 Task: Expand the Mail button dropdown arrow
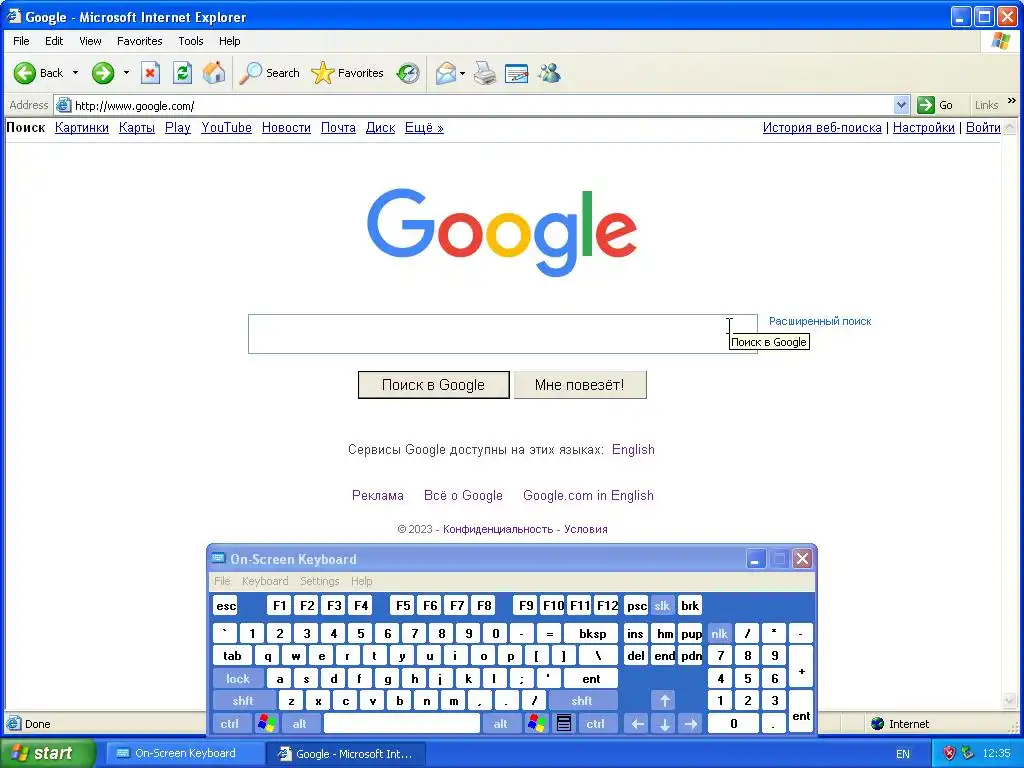[x=462, y=73]
